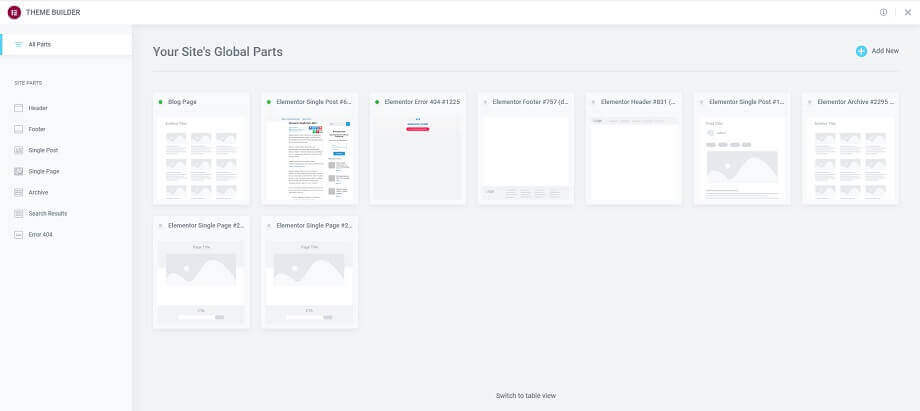Click the 'Elementor Archive #2295' card title
The height and width of the screenshot is (411, 920).
point(855,102)
